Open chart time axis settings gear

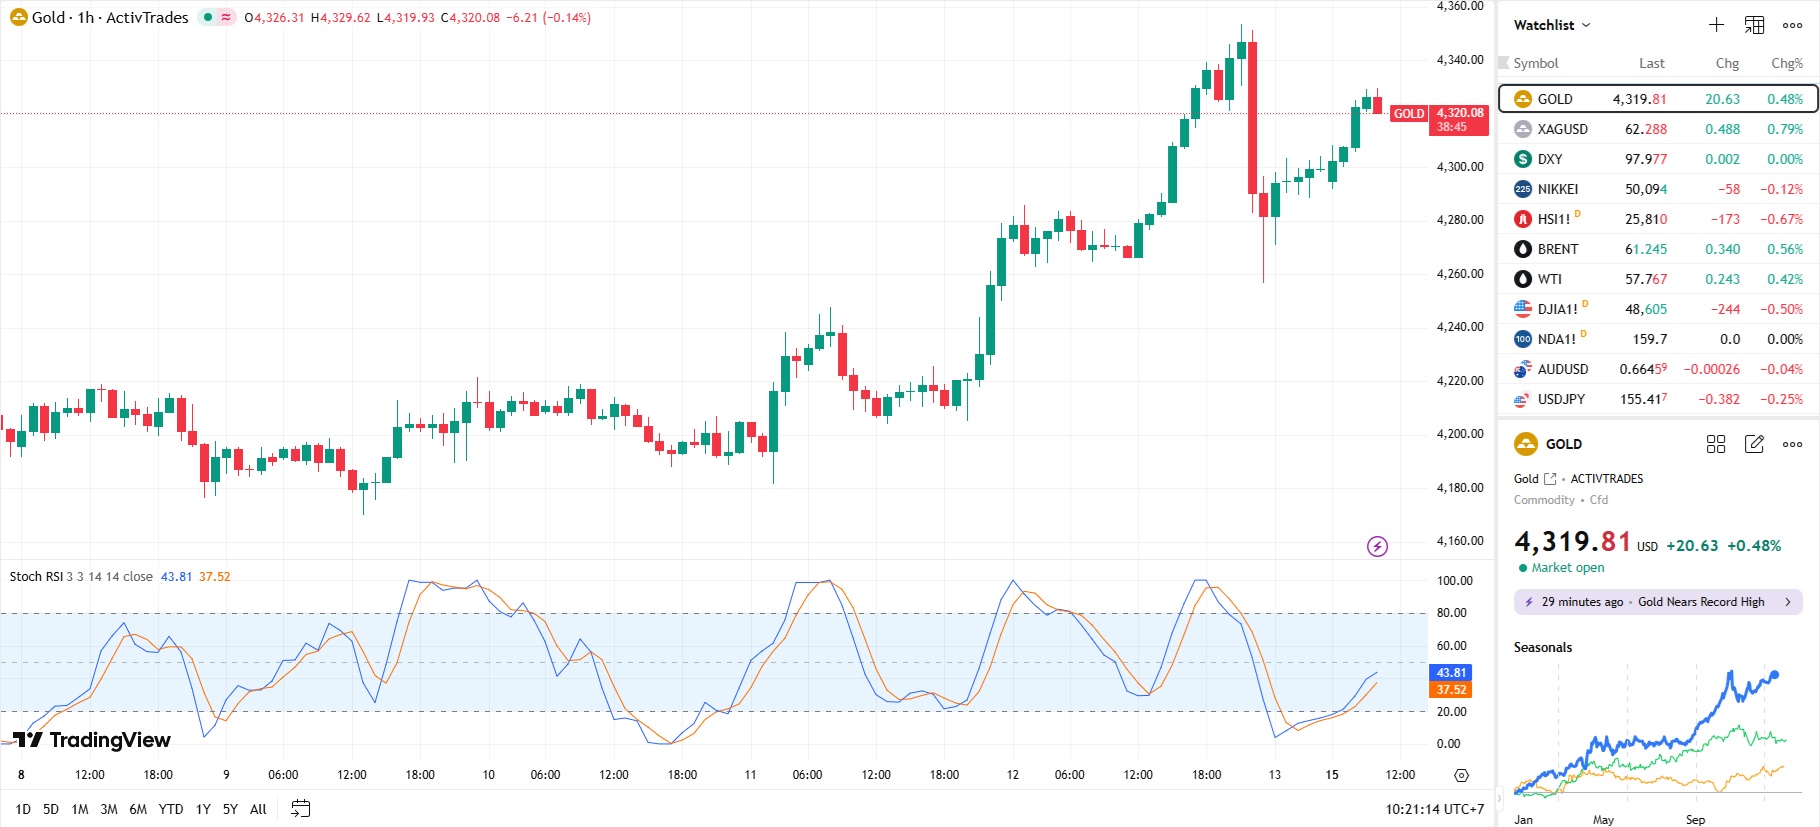[1461, 775]
